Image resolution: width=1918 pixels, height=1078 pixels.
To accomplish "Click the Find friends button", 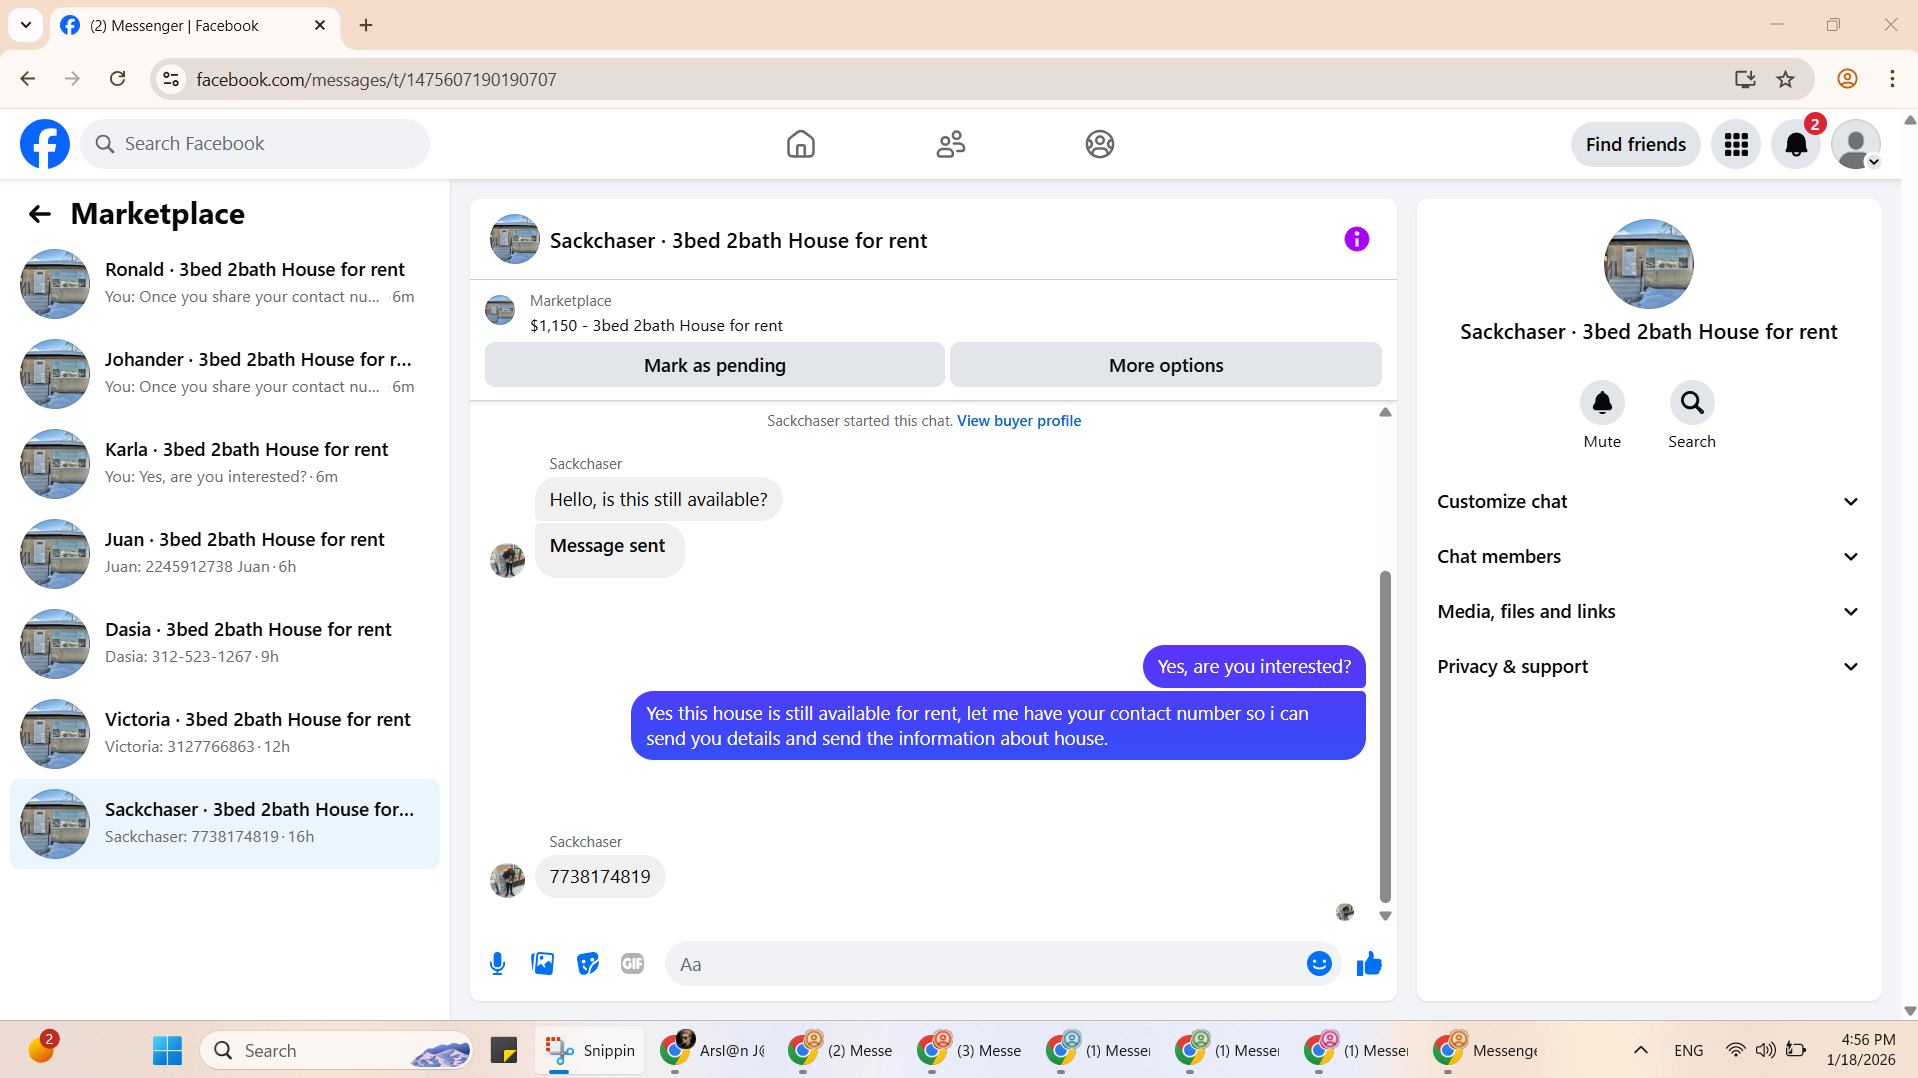I will tap(1635, 145).
